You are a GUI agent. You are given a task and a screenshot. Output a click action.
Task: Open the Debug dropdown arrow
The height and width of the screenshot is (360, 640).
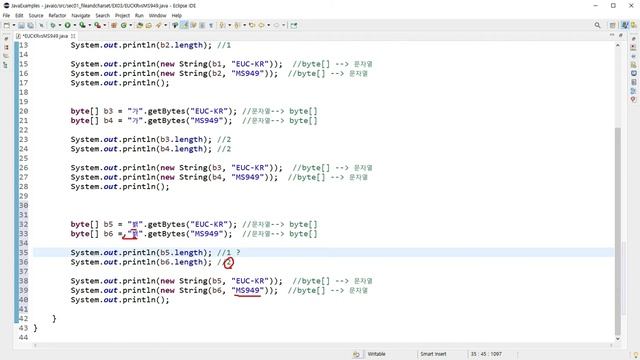(x=60, y=25)
